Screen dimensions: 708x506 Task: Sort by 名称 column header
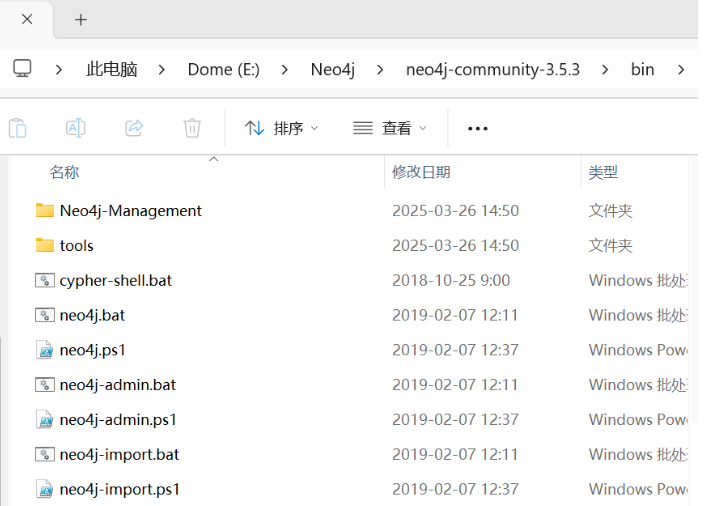pyautogui.click(x=64, y=172)
